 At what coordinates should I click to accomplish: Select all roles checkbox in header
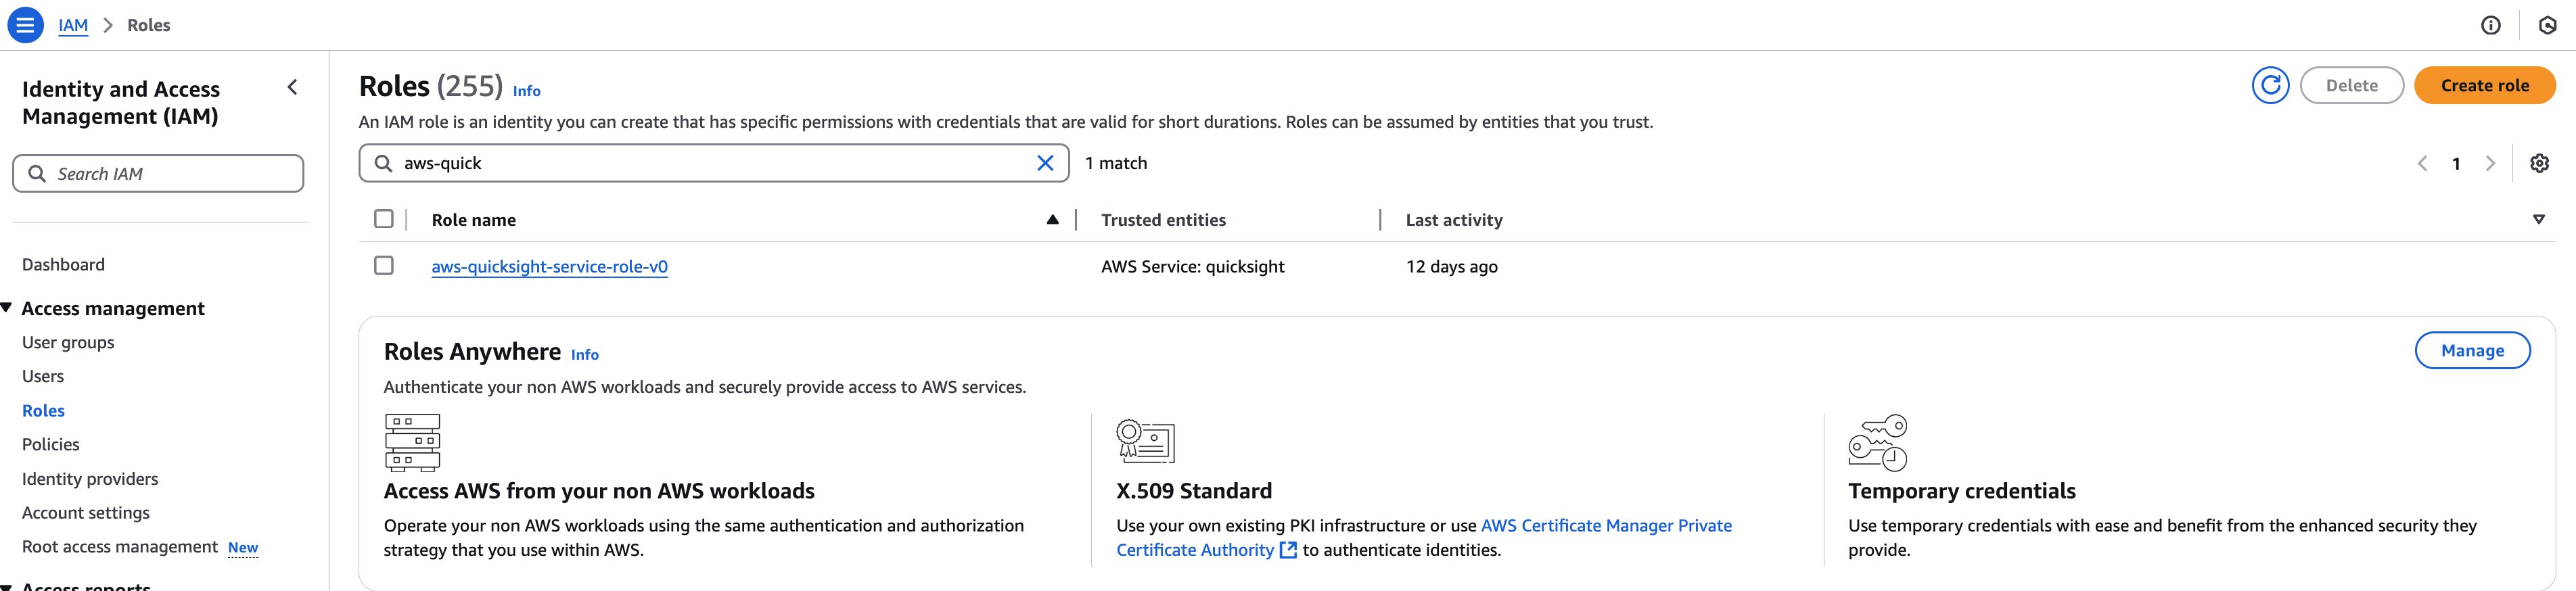384,219
